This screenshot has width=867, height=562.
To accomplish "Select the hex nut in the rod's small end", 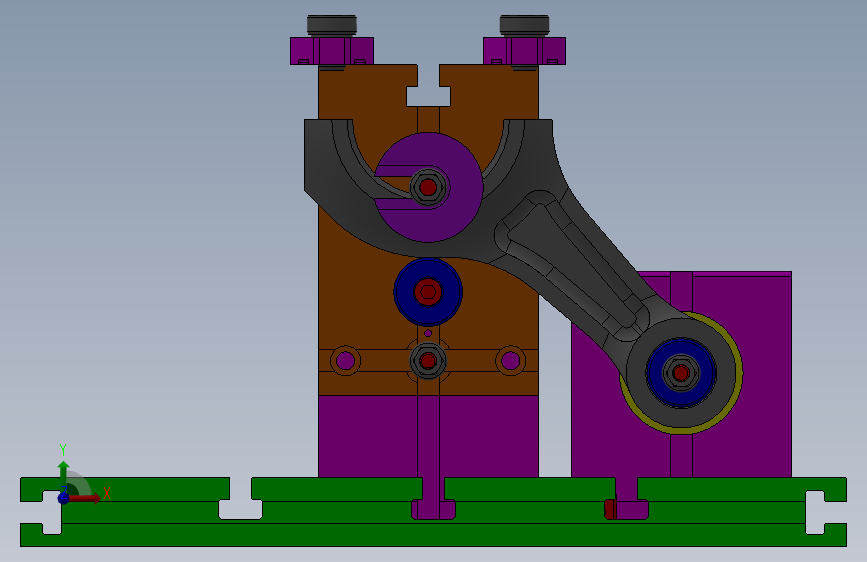I will [681, 373].
